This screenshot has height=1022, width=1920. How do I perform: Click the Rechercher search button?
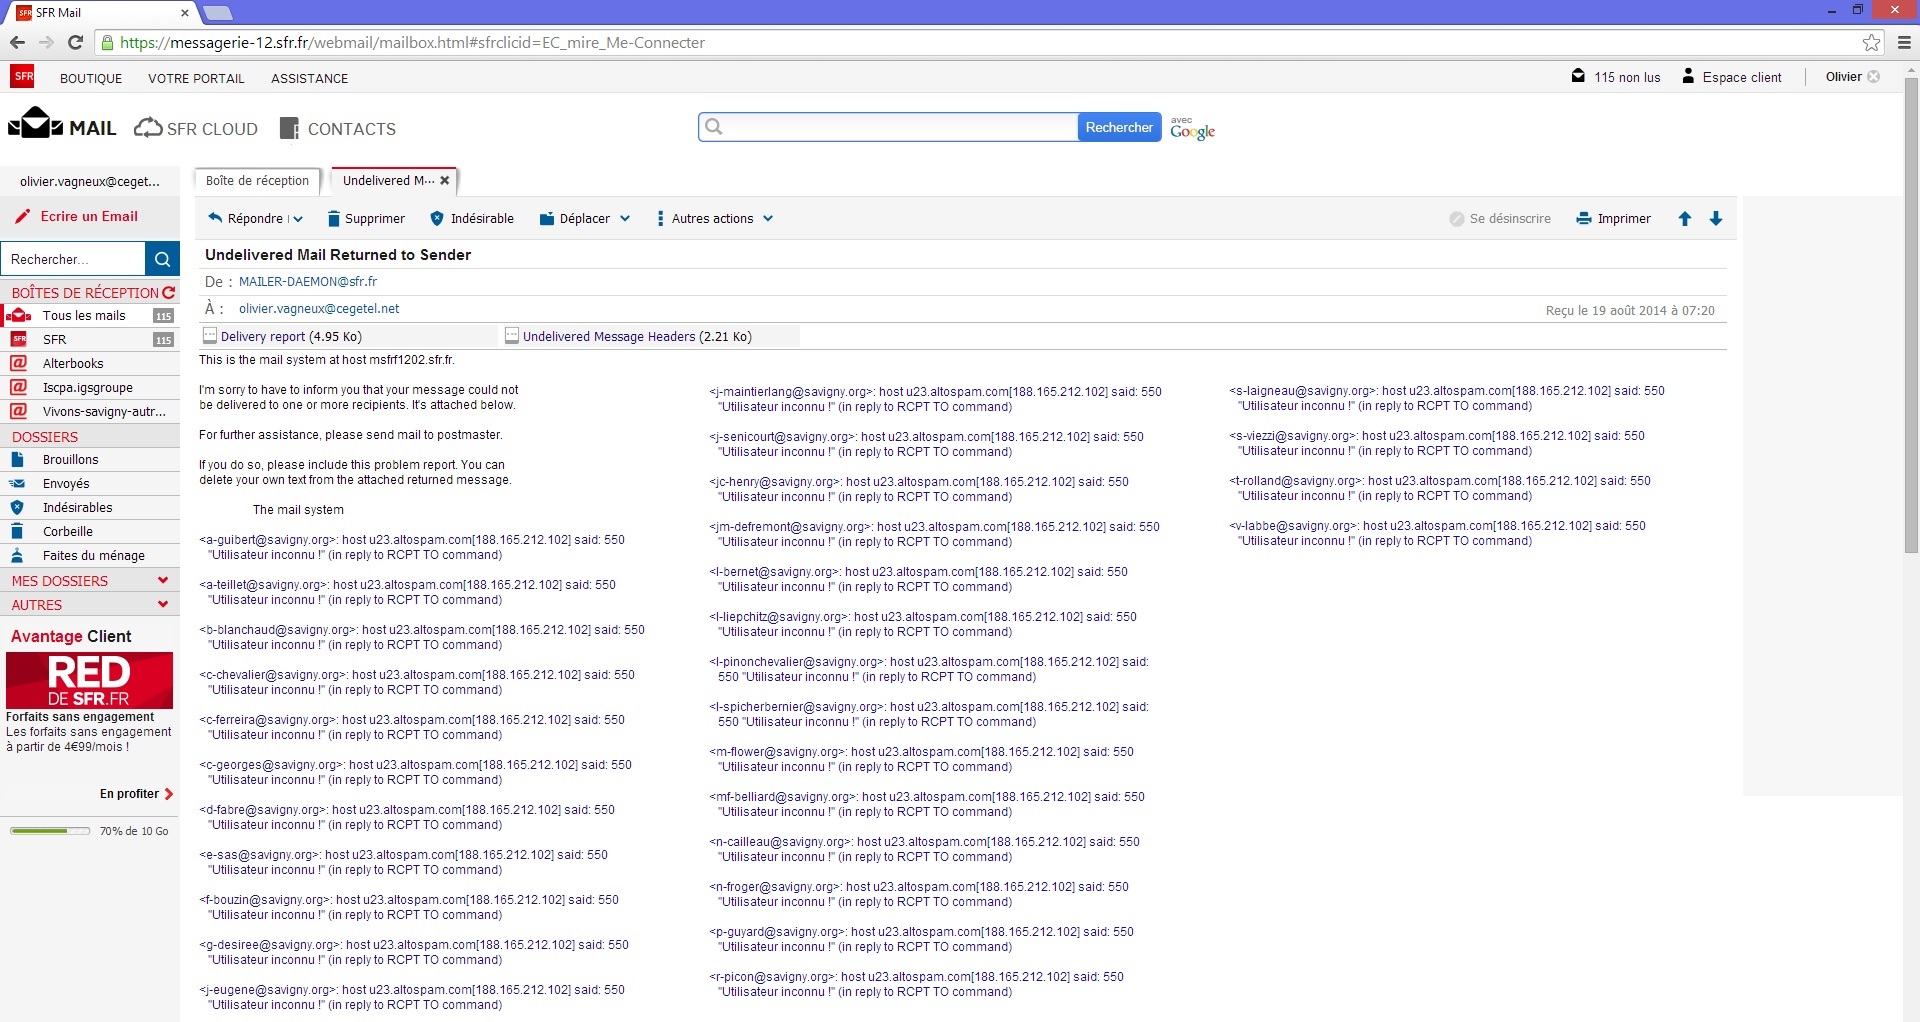(1119, 127)
